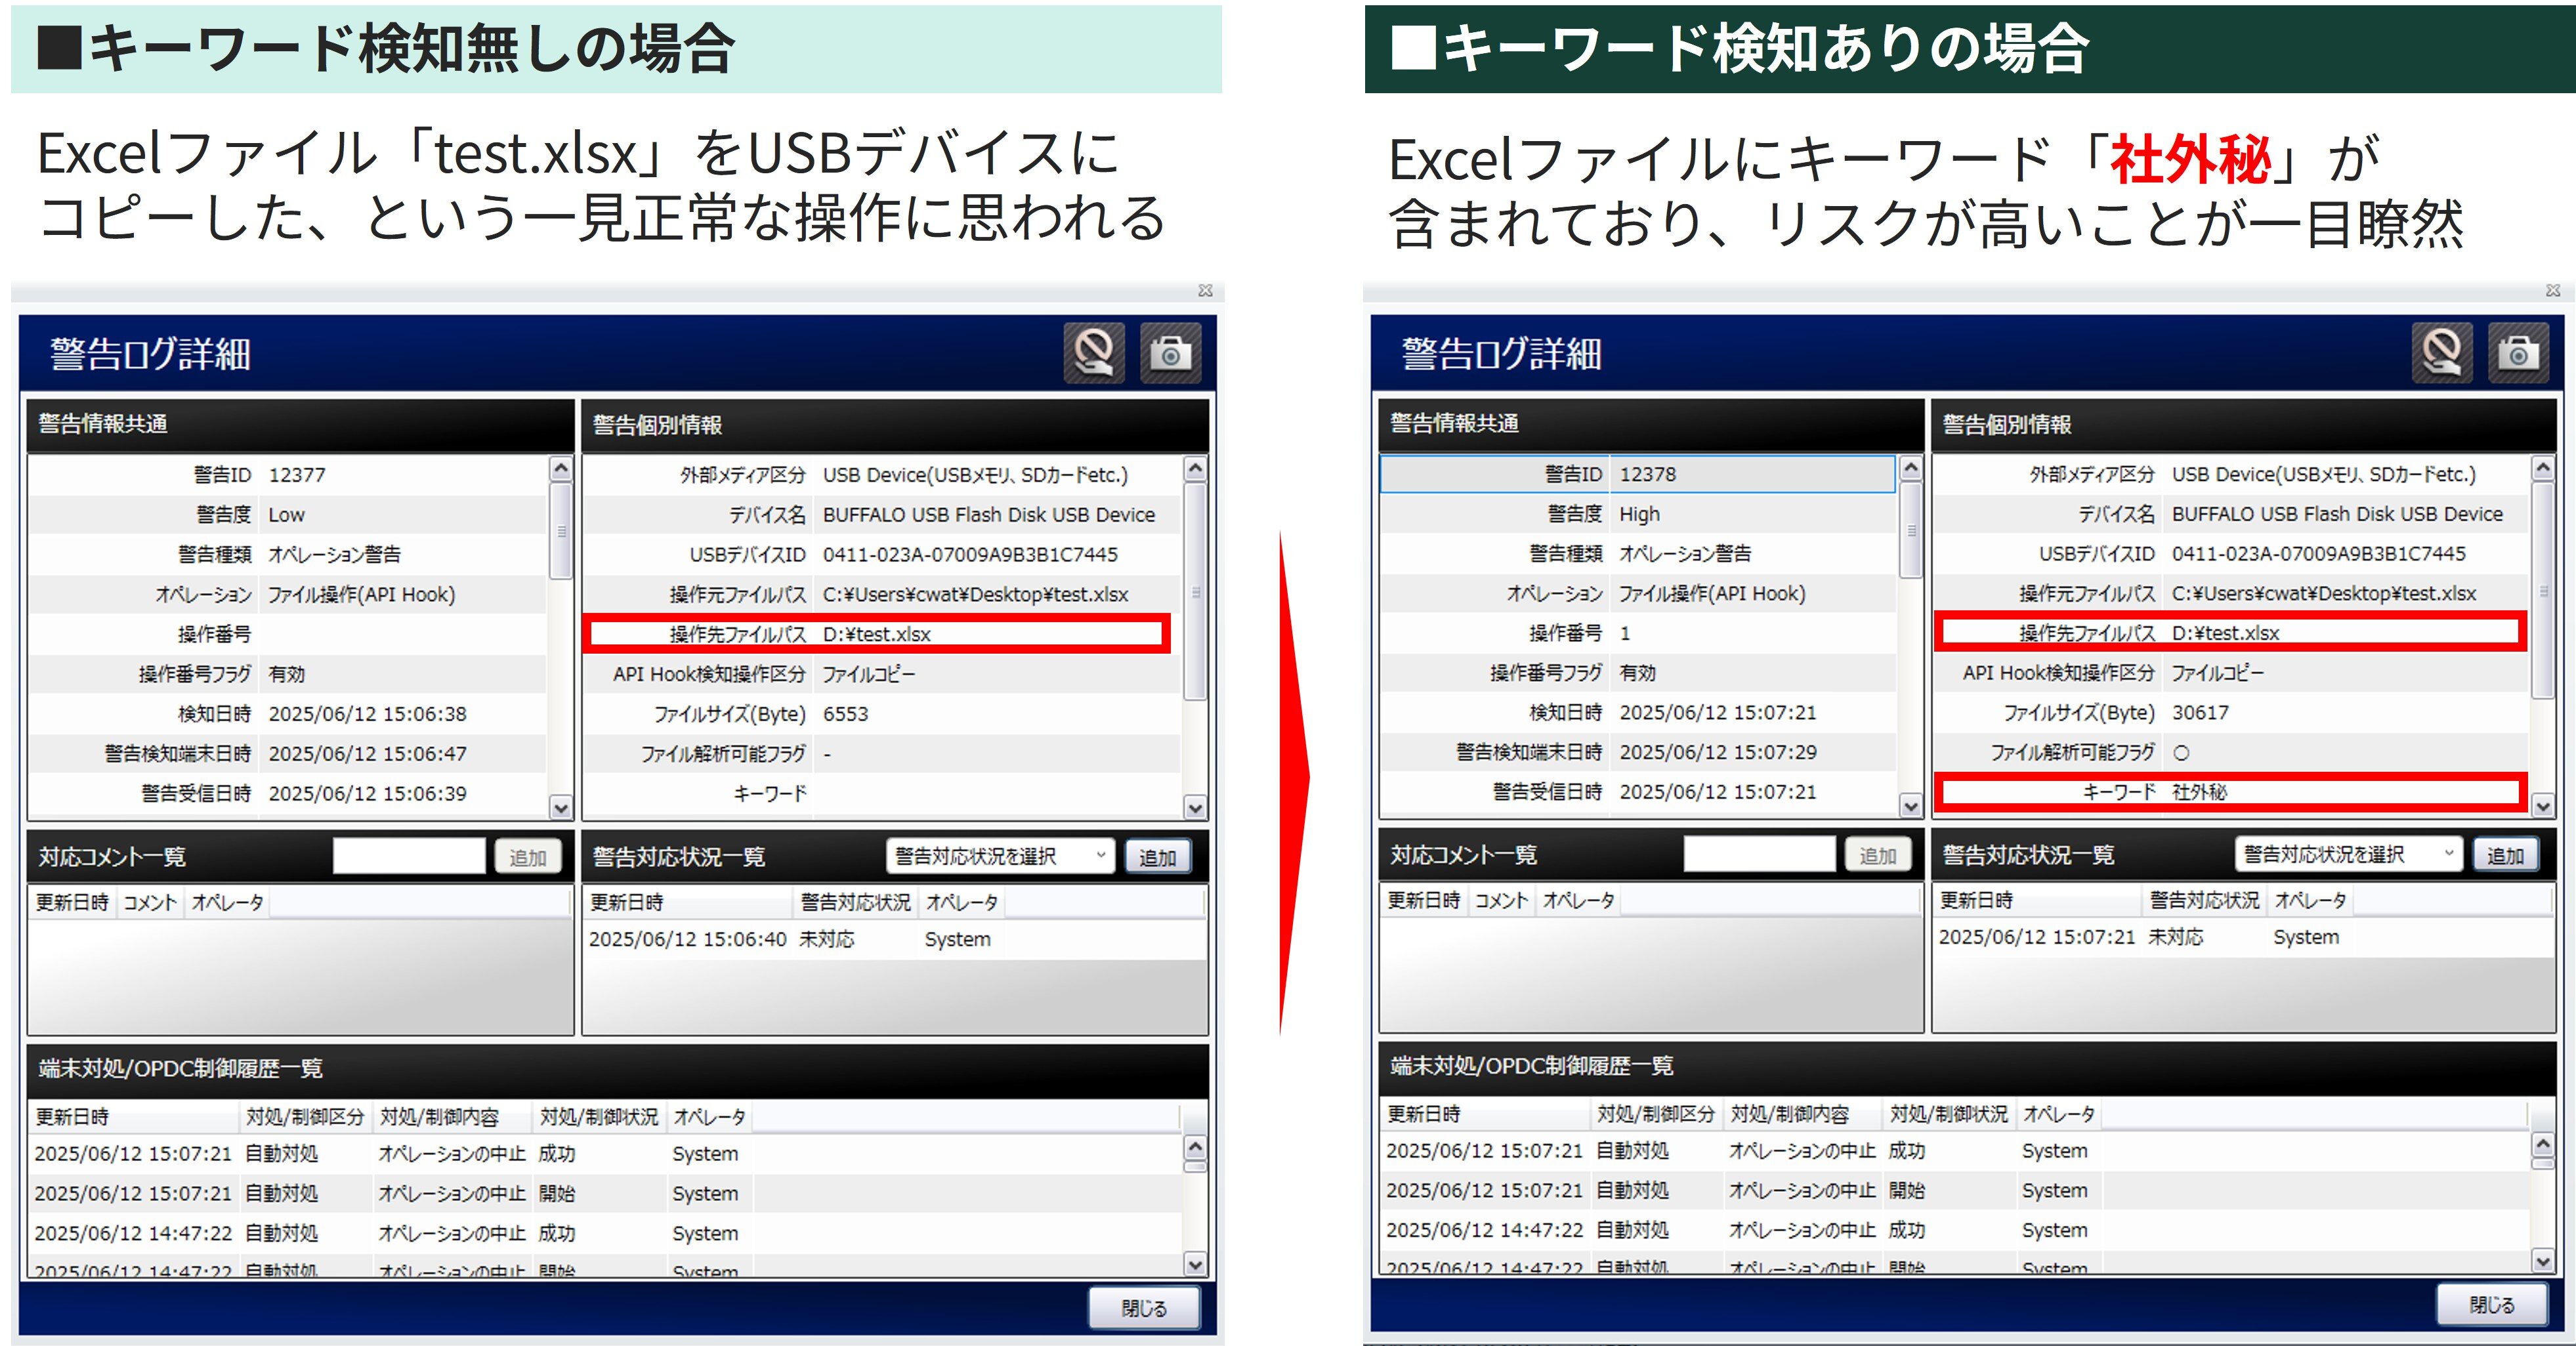The width and height of the screenshot is (2576, 1346).
Task: Click the down arrow of the left 警告情報共通 scrollbar
Action: coord(561,807)
